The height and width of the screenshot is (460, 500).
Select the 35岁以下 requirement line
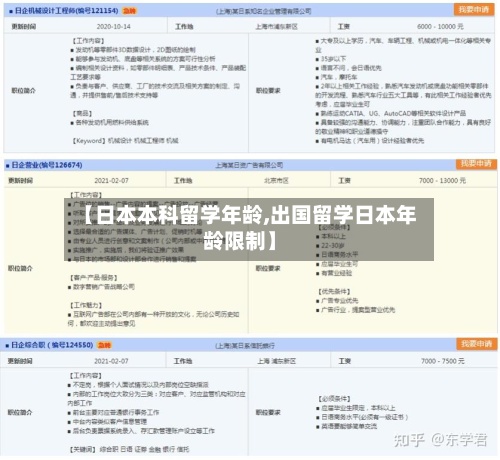(x=331, y=59)
